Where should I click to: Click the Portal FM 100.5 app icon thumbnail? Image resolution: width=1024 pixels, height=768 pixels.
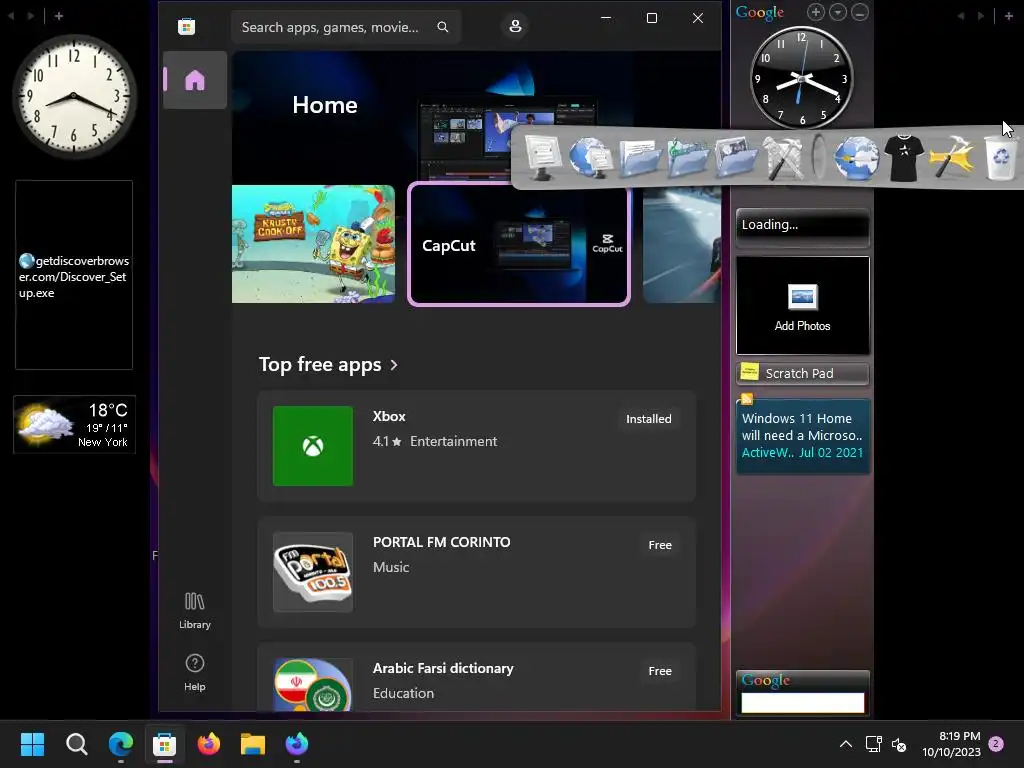click(x=313, y=572)
